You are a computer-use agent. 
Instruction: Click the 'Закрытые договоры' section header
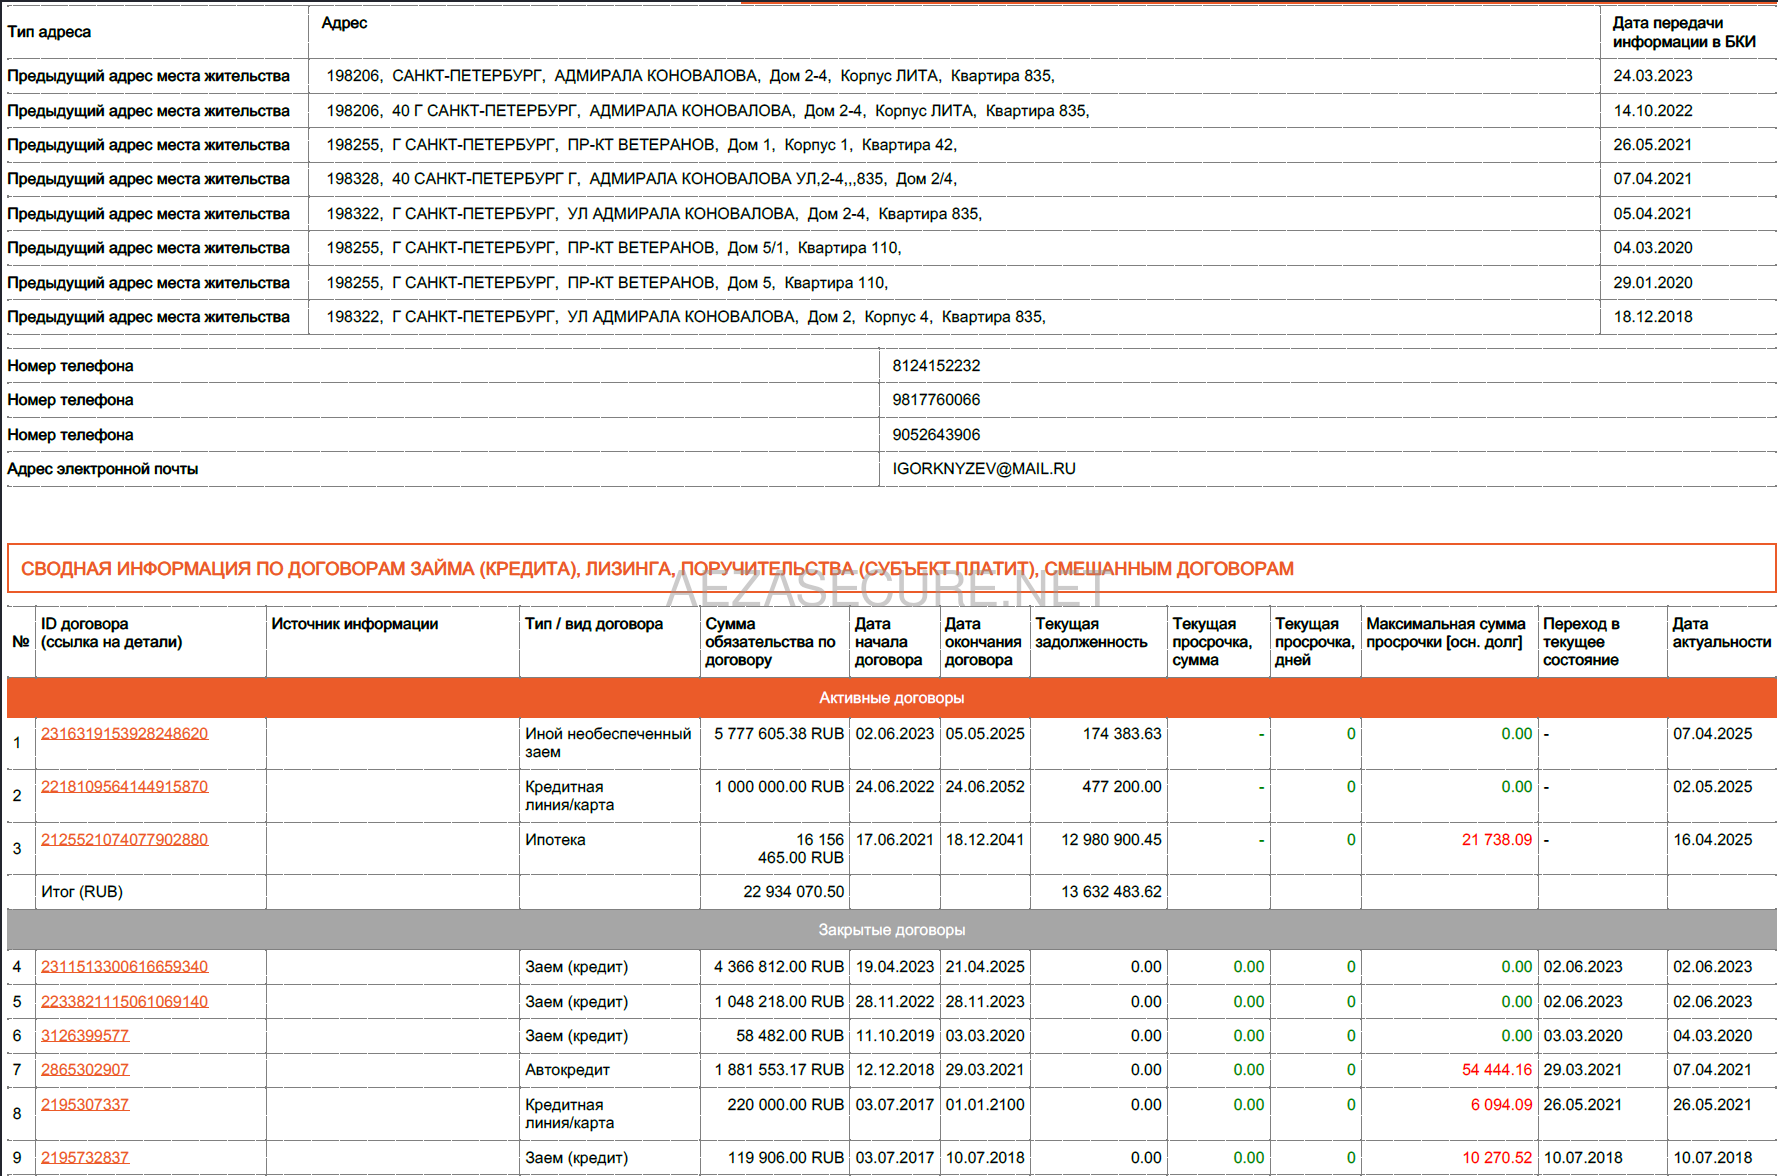tap(891, 930)
